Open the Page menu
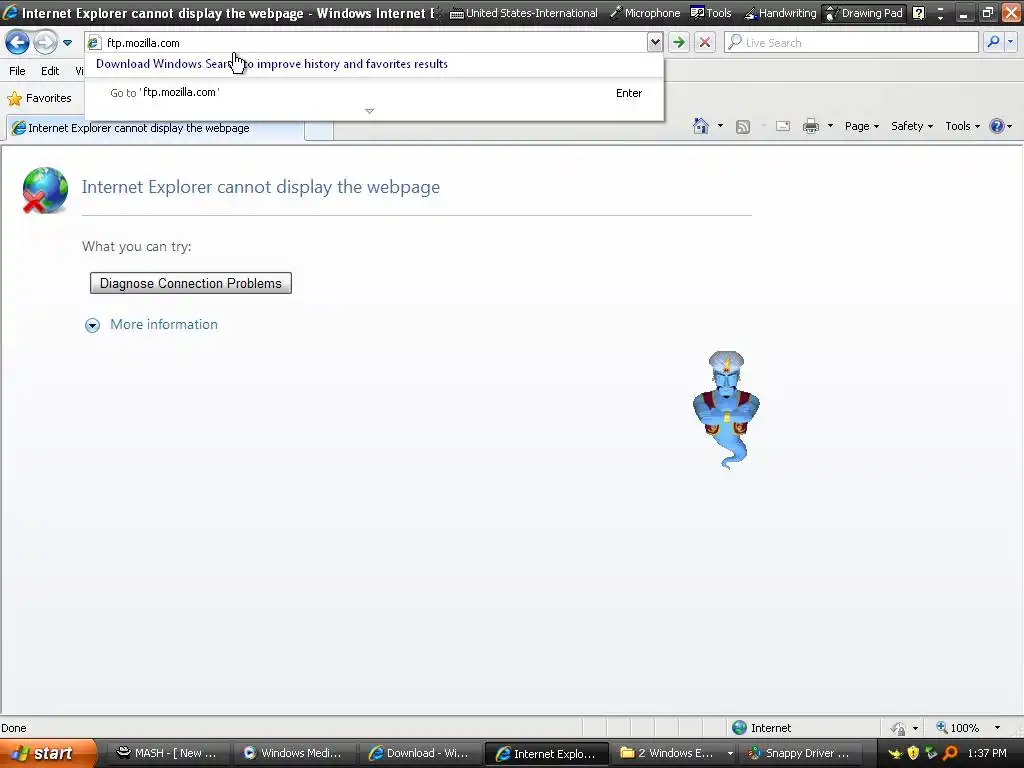 861,126
